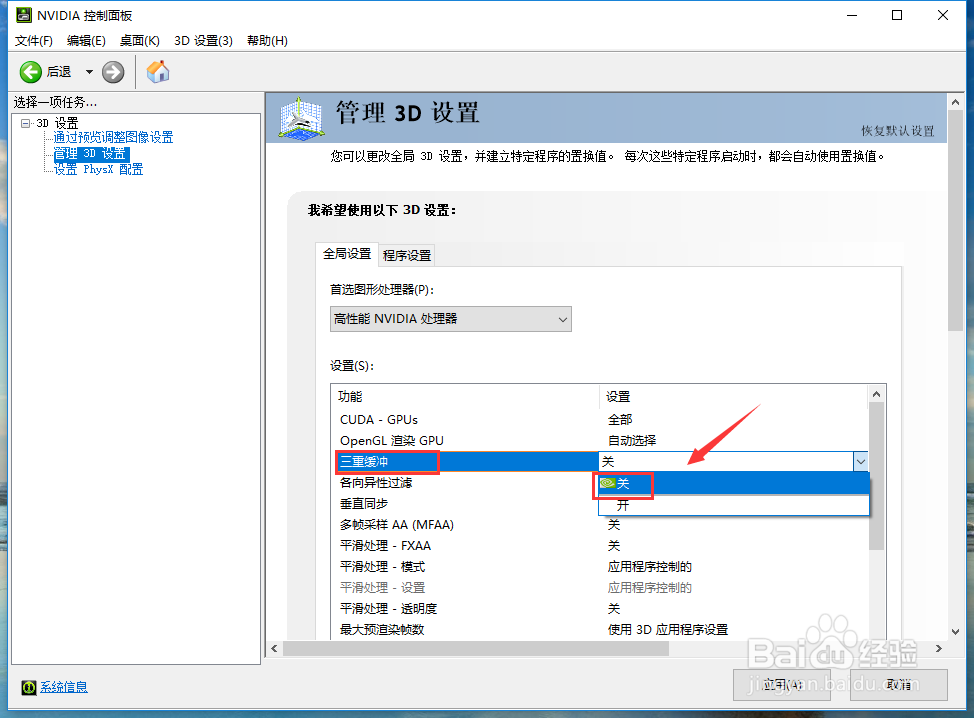
Task: Click horizontal scrollbar left arrow
Action: [x=275, y=648]
